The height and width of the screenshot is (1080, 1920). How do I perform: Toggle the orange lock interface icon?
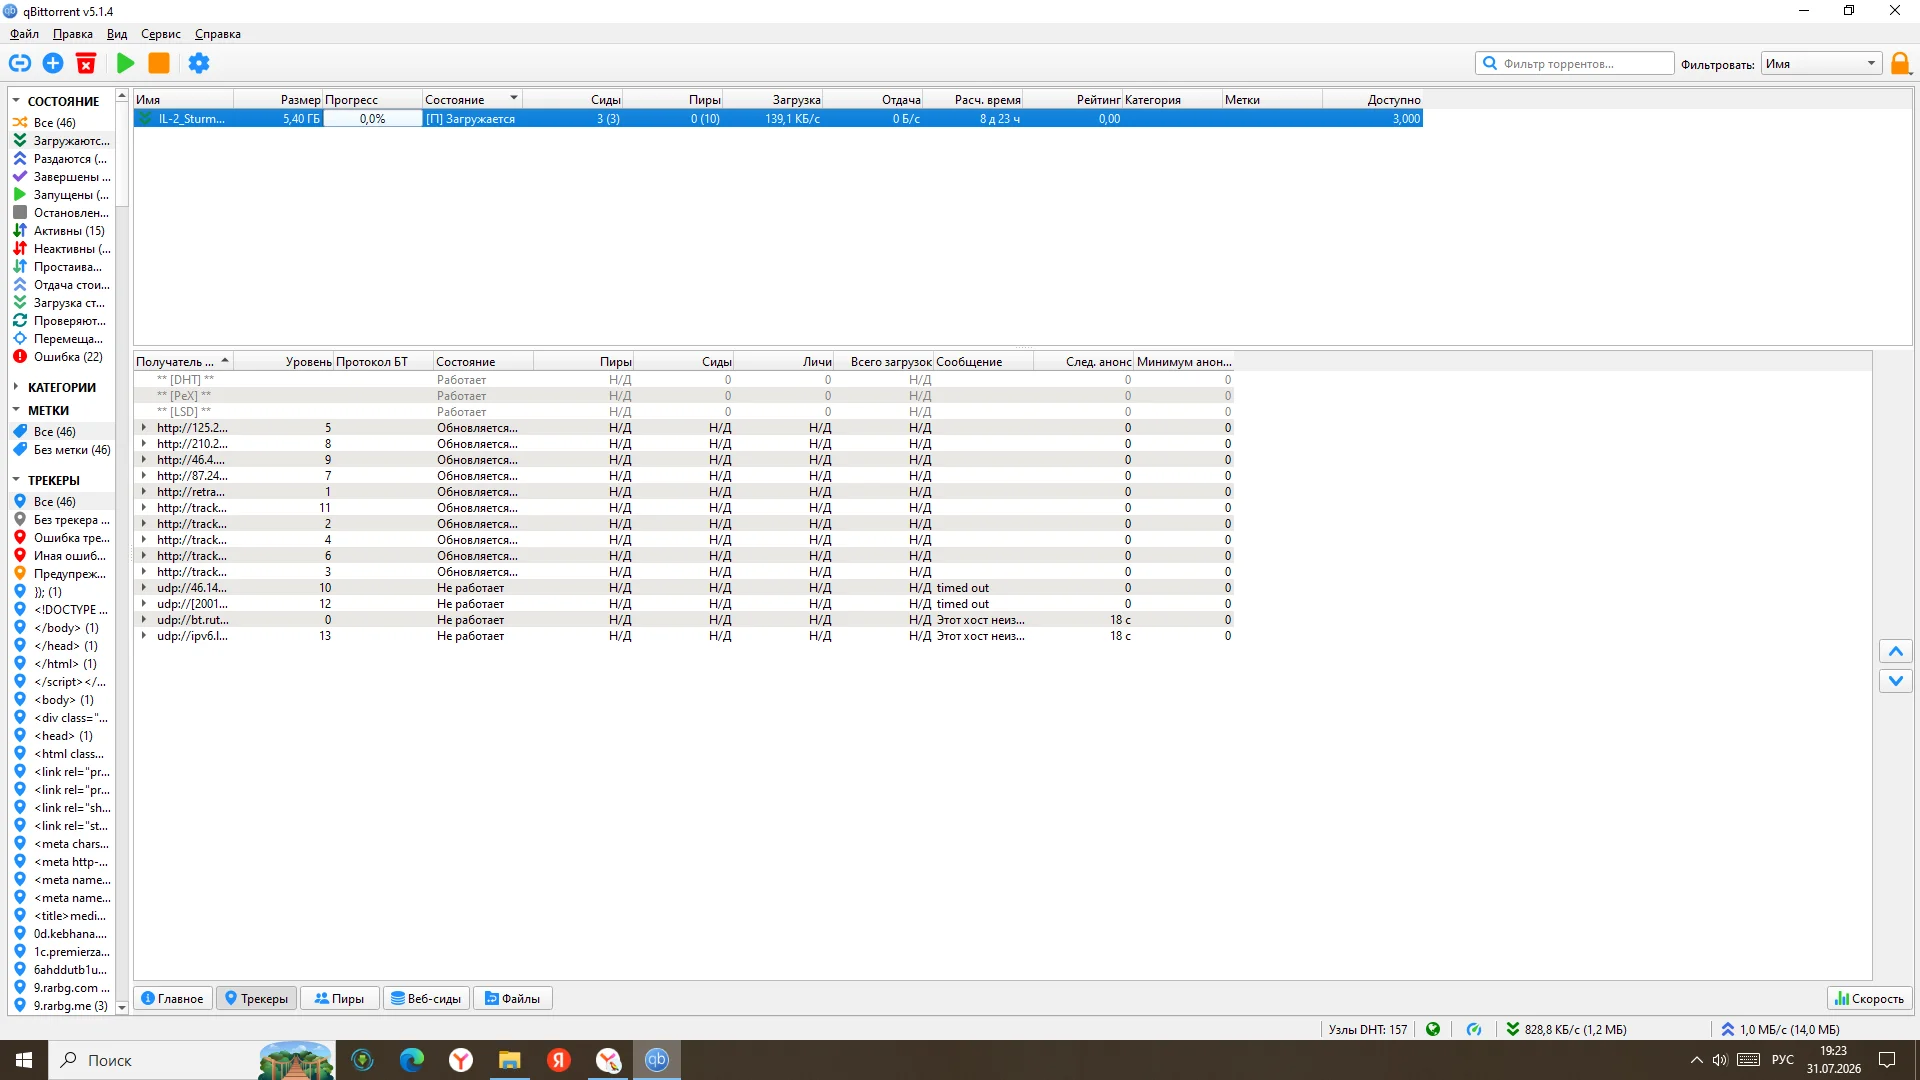[1901, 64]
